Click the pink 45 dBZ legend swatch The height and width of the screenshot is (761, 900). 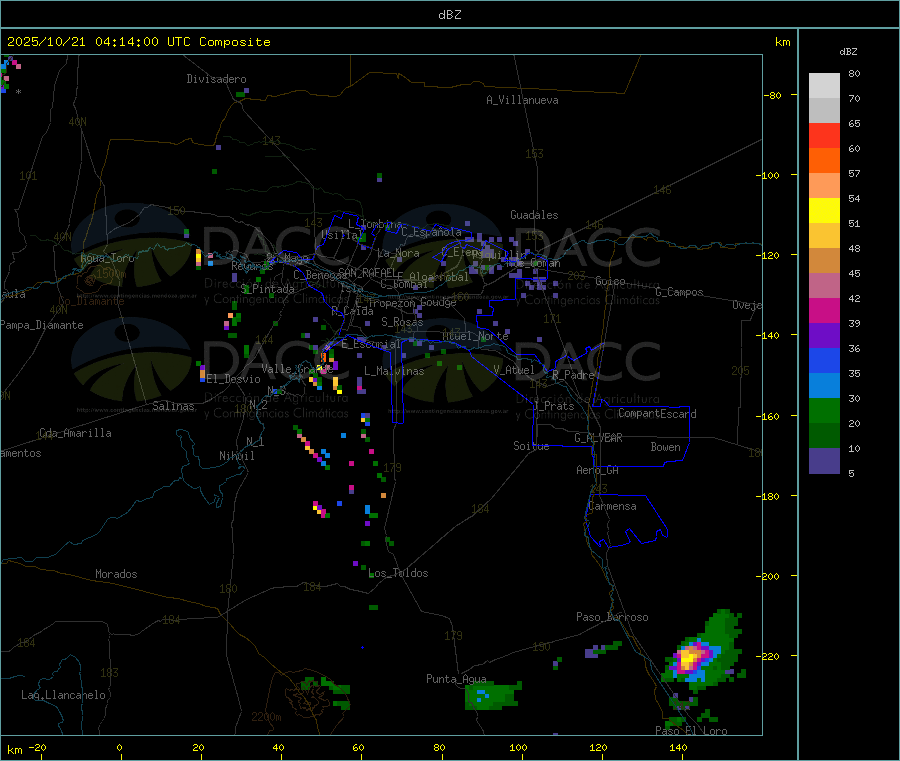(x=824, y=285)
